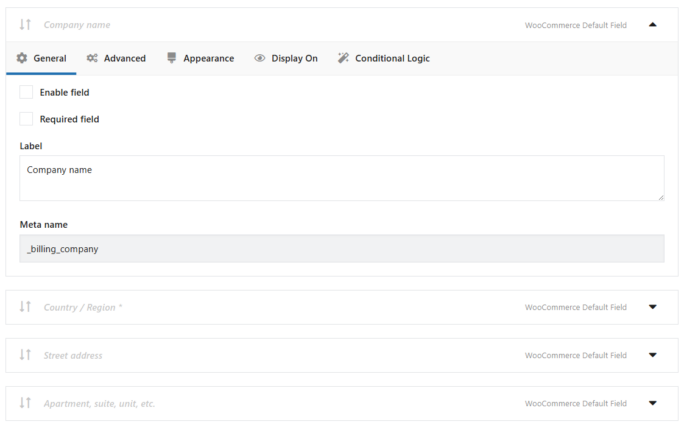Viewport: 684px width, 430px height.
Task: Click the Conditional Logic magic wand icon
Action: 343,58
